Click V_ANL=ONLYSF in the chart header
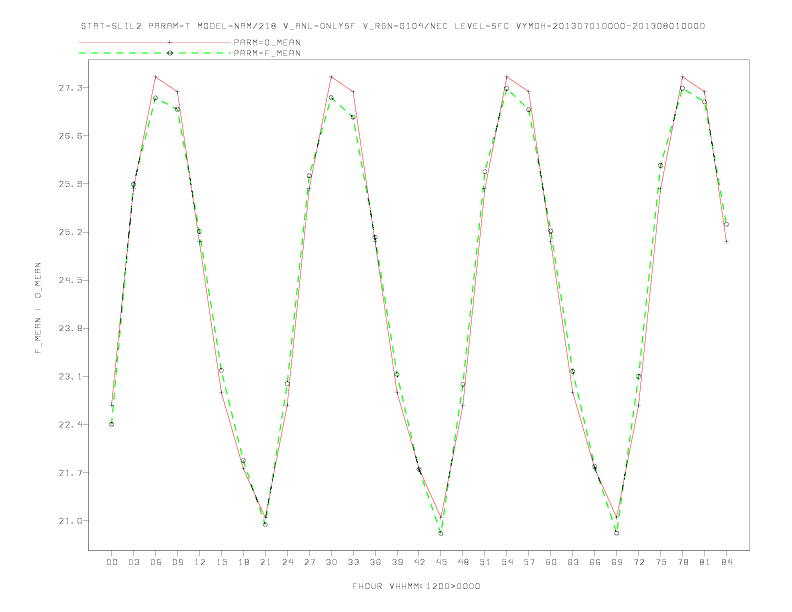Image resolution: width=792 pixels, height=612 pixels. (x=319, y=26)
